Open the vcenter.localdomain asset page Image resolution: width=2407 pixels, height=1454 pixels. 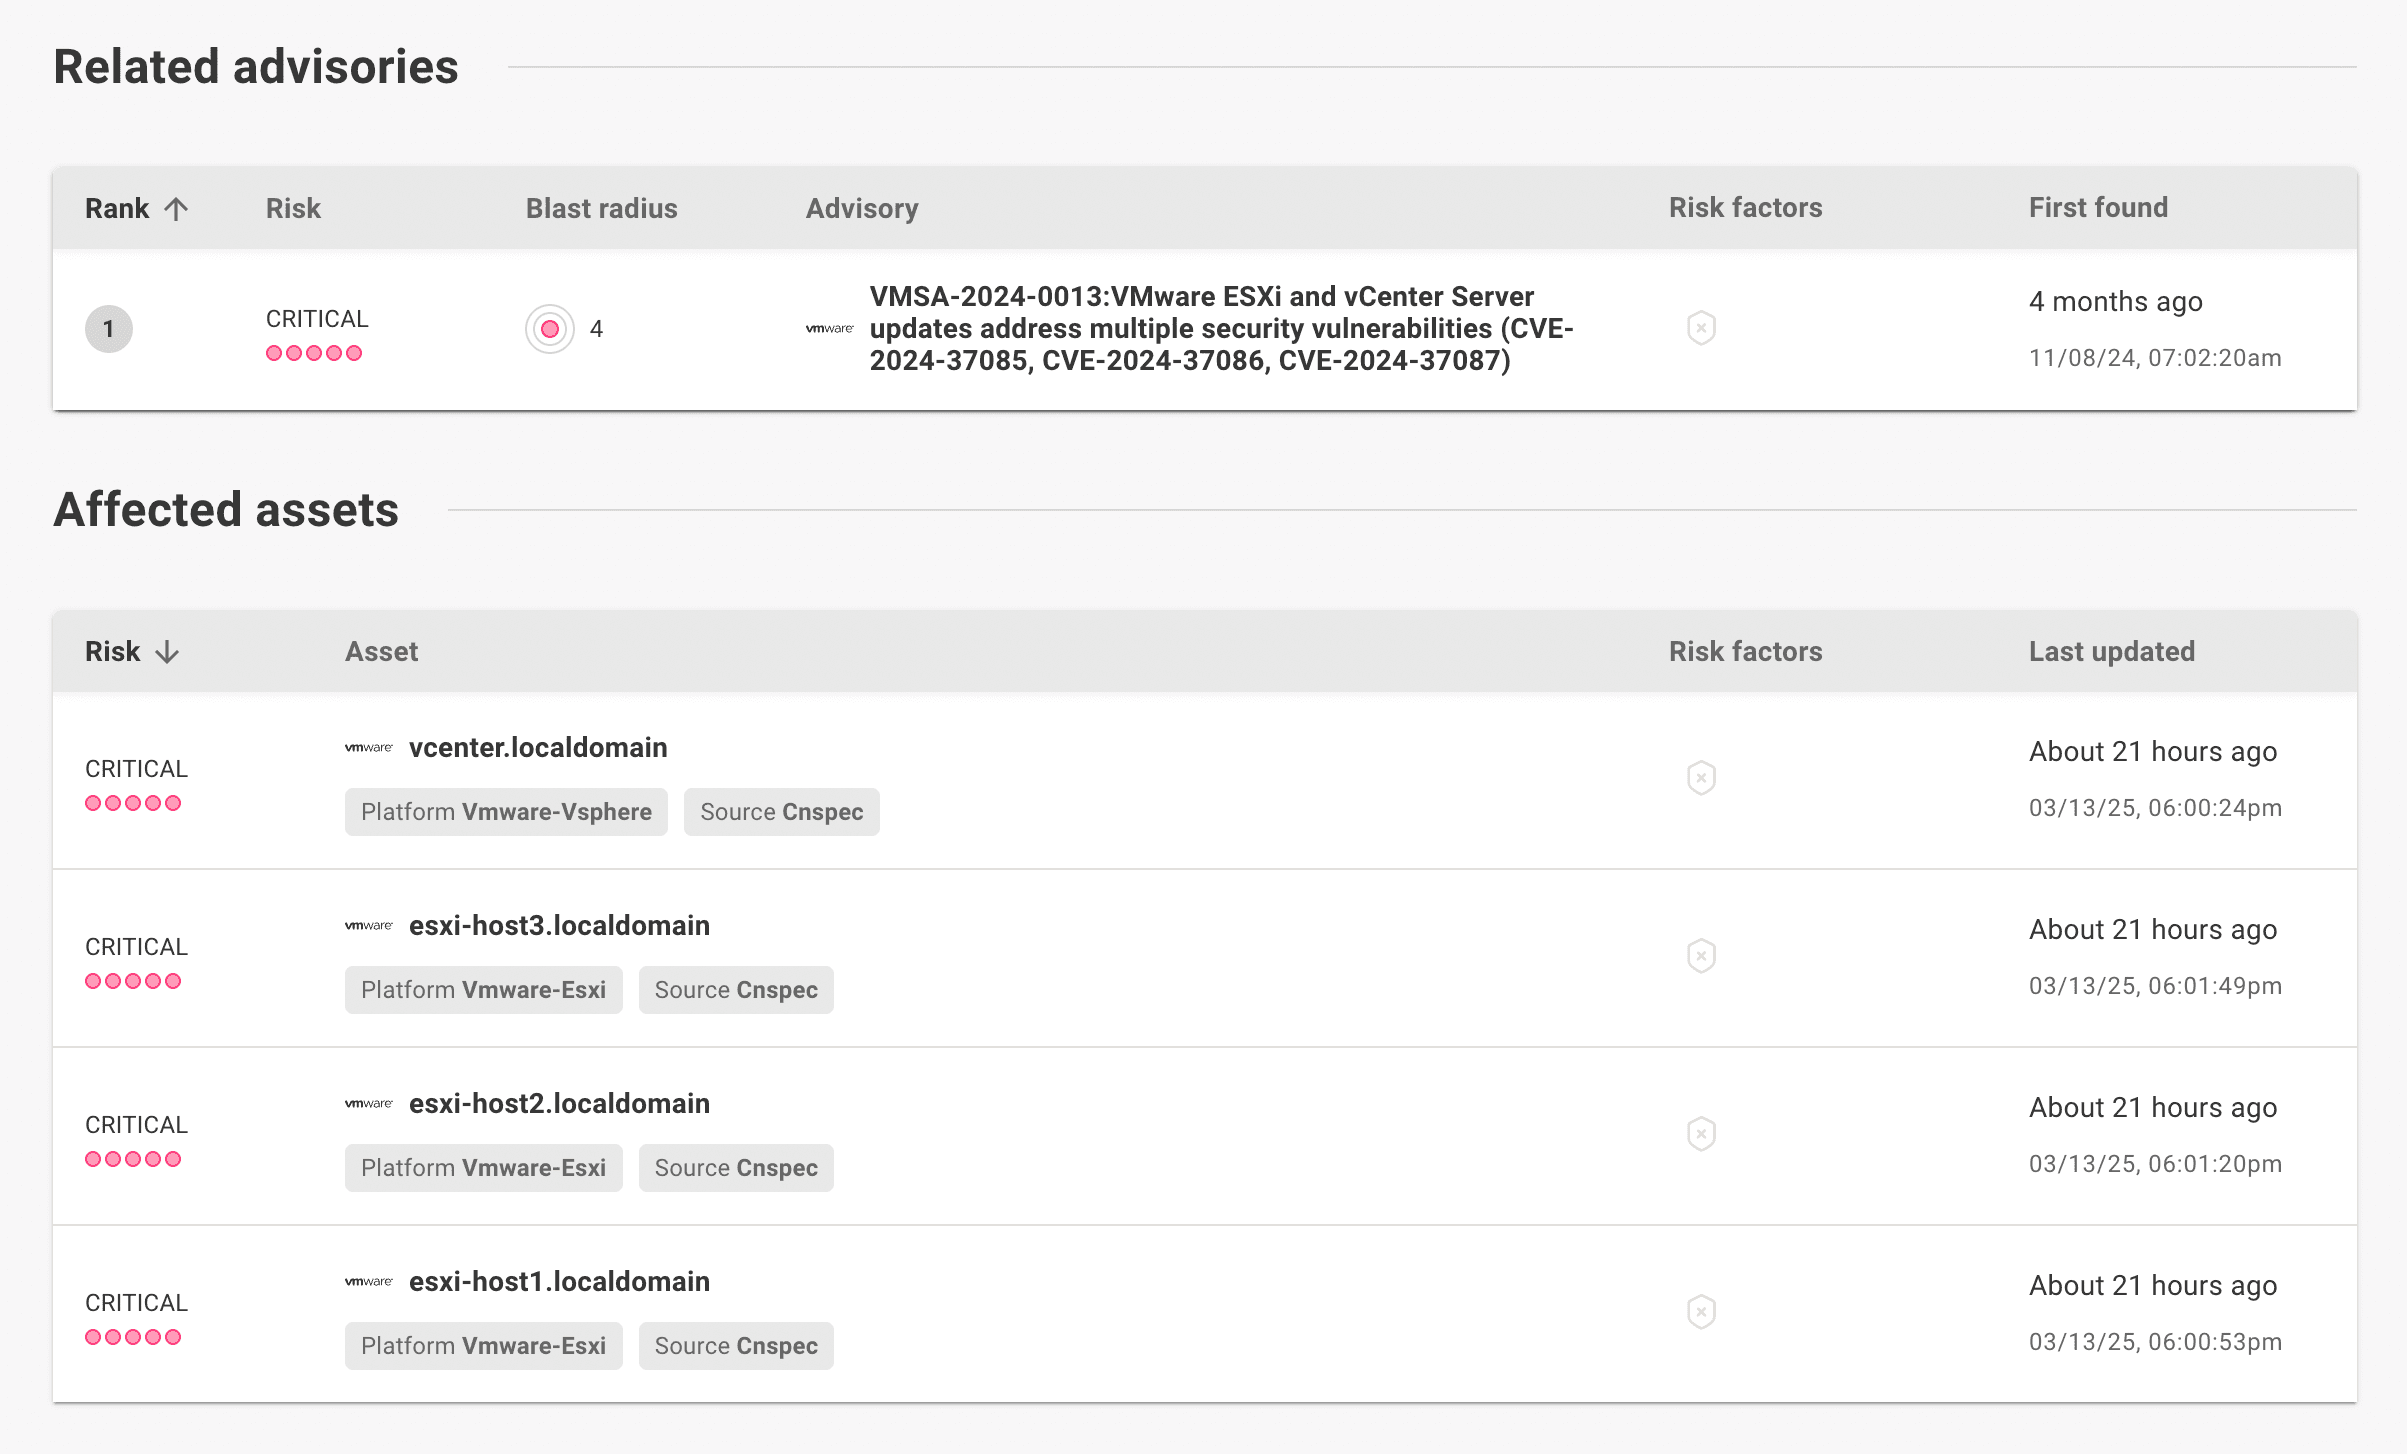point(538,747)
